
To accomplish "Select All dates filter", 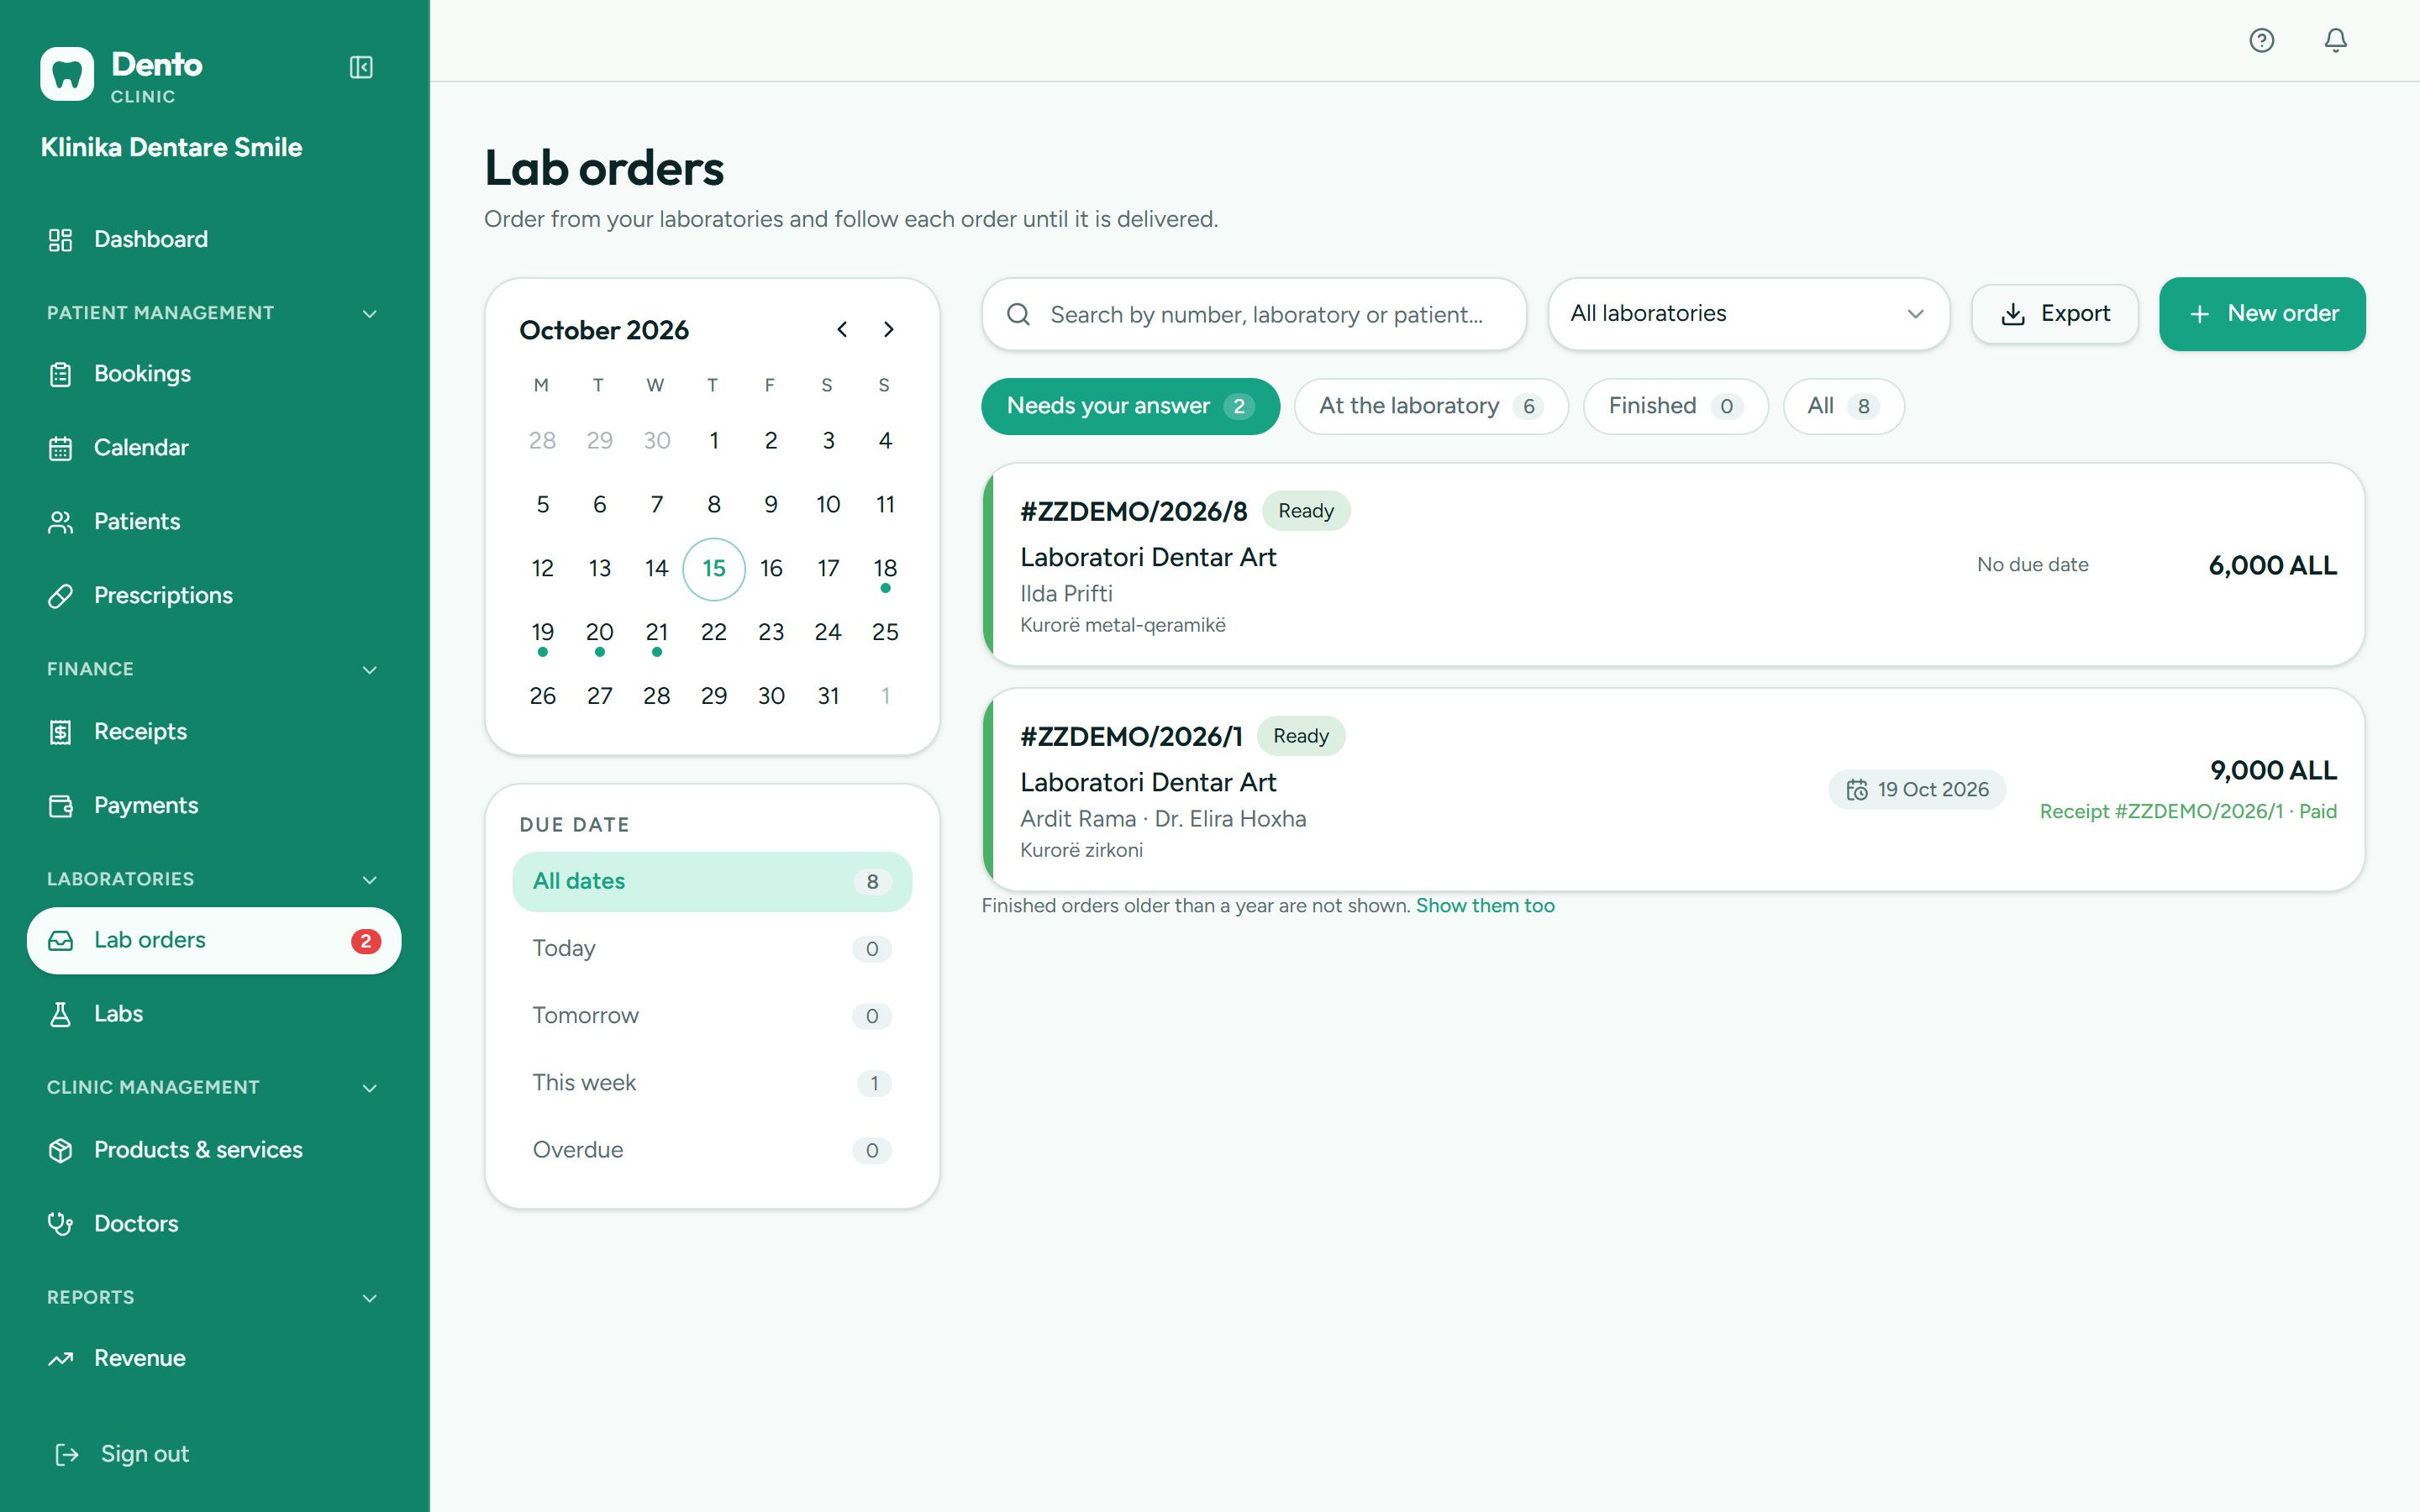I will click(x=712, y=881).
